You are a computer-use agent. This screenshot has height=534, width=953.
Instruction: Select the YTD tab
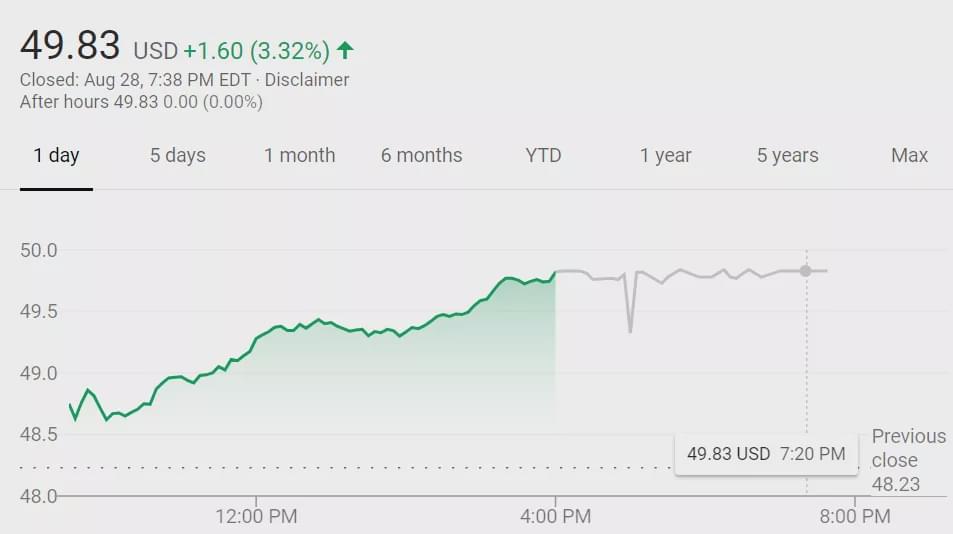tap(543, 155)
